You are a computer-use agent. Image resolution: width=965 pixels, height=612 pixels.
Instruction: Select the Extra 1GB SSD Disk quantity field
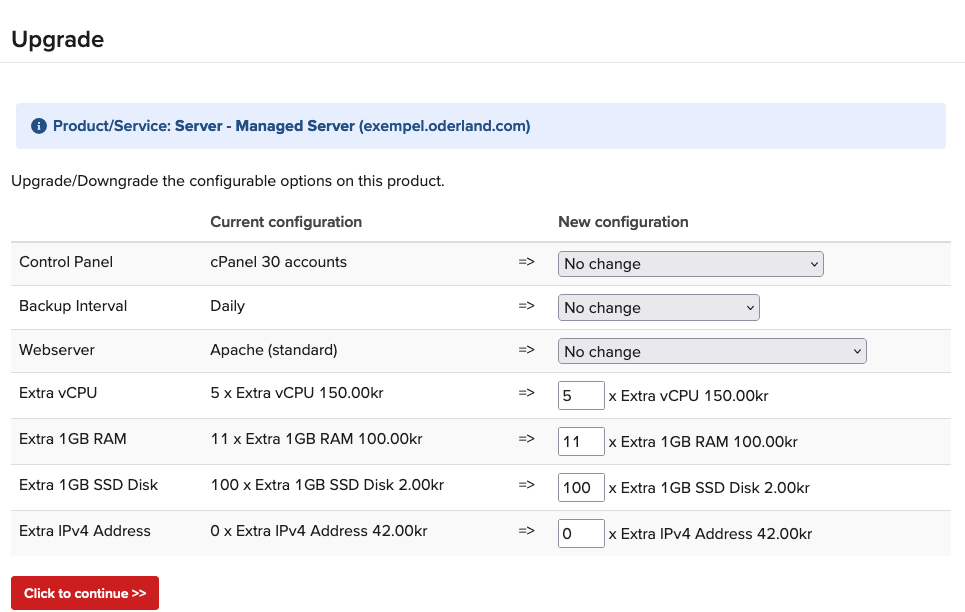pos(581,488)
